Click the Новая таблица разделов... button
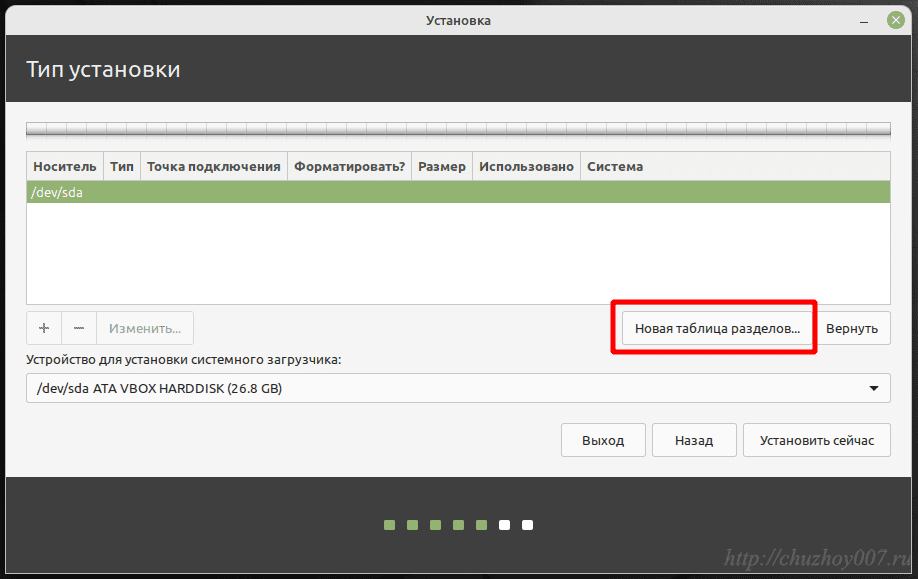This screenshot has width=918, height=579. [x=716, y=328]
